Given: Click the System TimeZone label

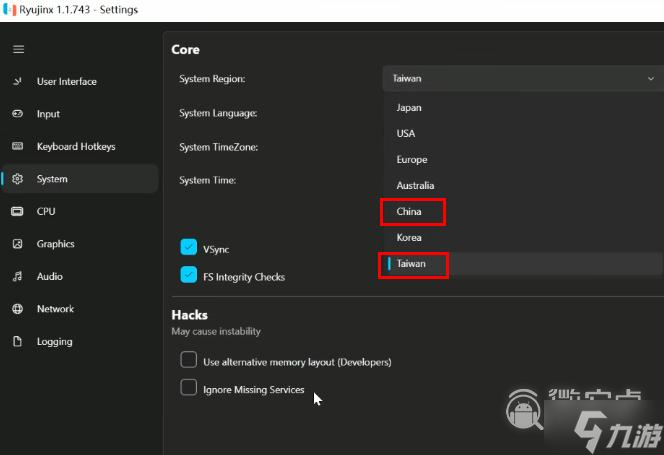Looking at the screenshot, I should pos(219,147).
